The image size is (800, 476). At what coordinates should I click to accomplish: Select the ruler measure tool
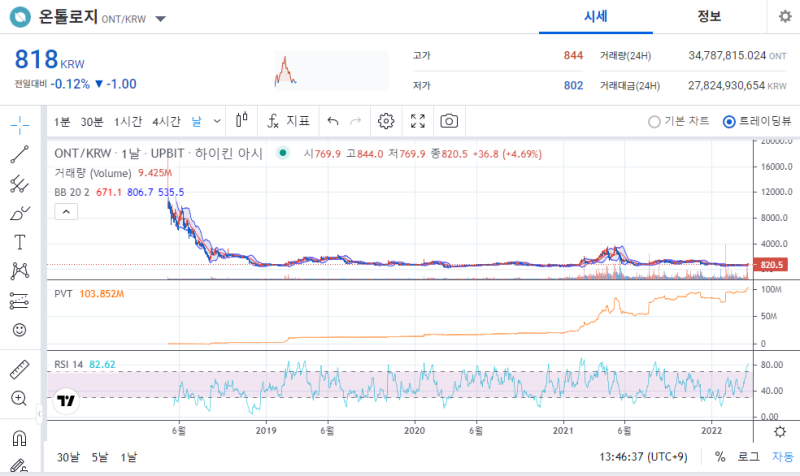click(x=20, y=369)
